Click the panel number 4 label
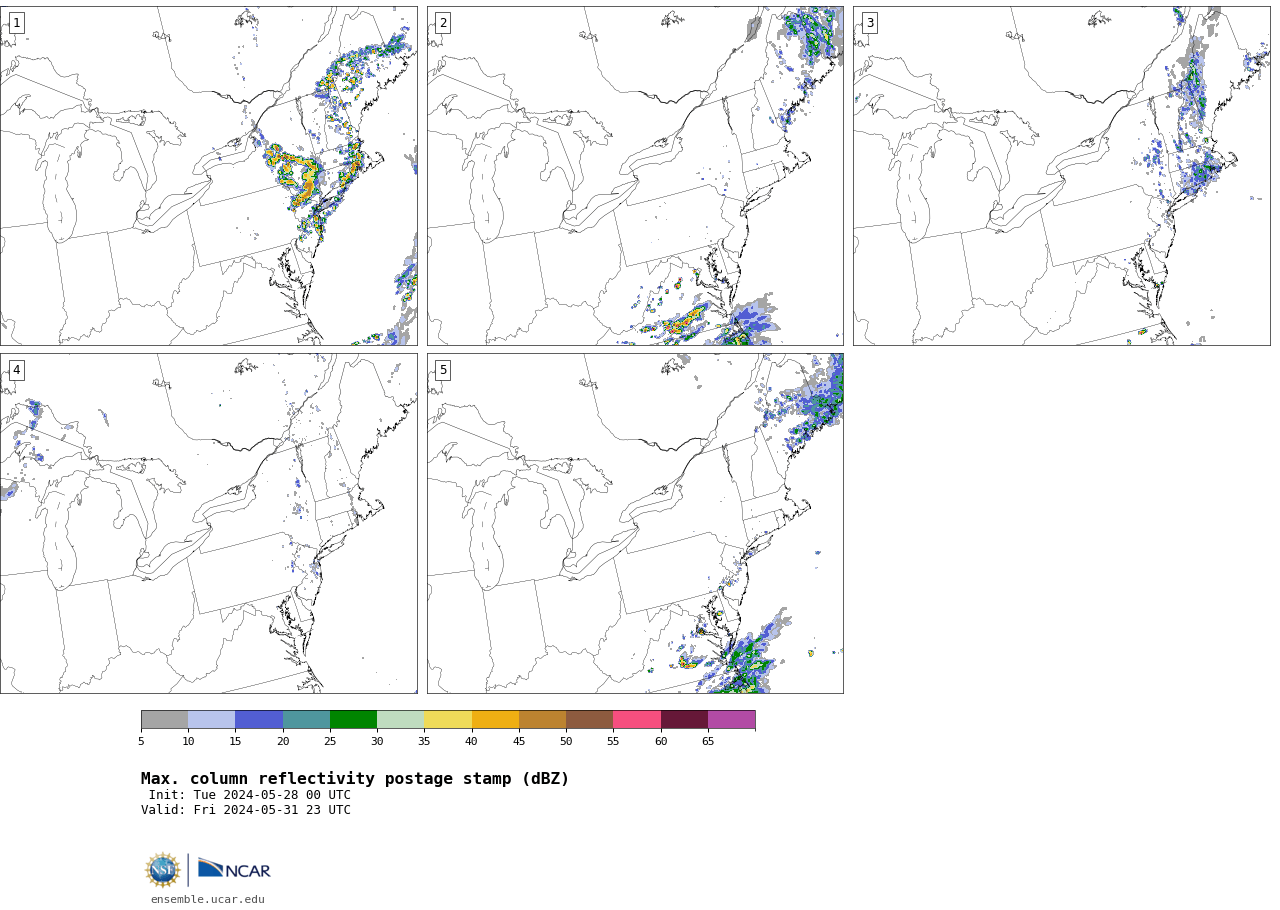 click(x=16, y=370)
